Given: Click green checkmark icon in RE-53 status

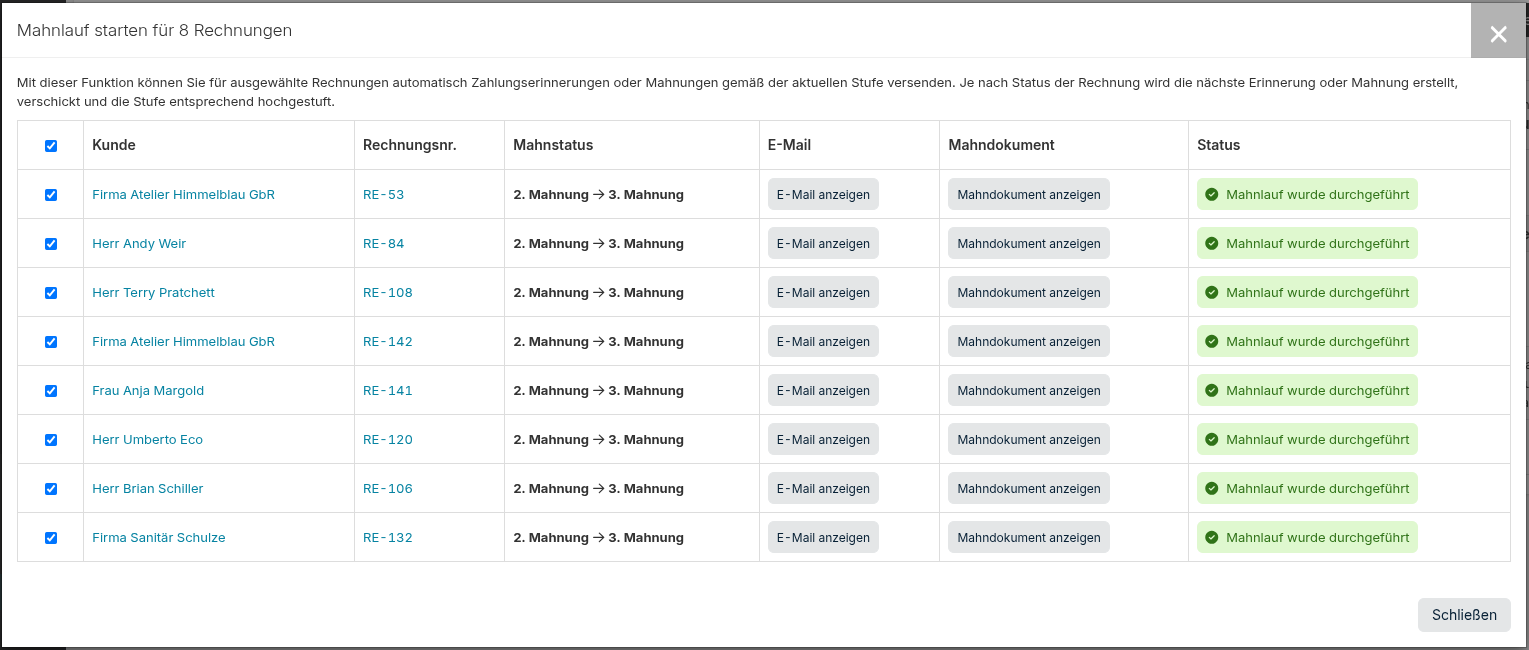Looking at the screenshot, I should coord(1212,195).
